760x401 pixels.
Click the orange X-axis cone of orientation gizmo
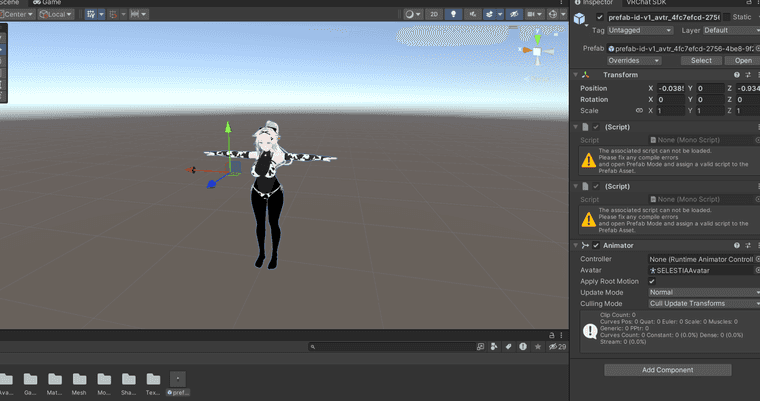(526, 50)
